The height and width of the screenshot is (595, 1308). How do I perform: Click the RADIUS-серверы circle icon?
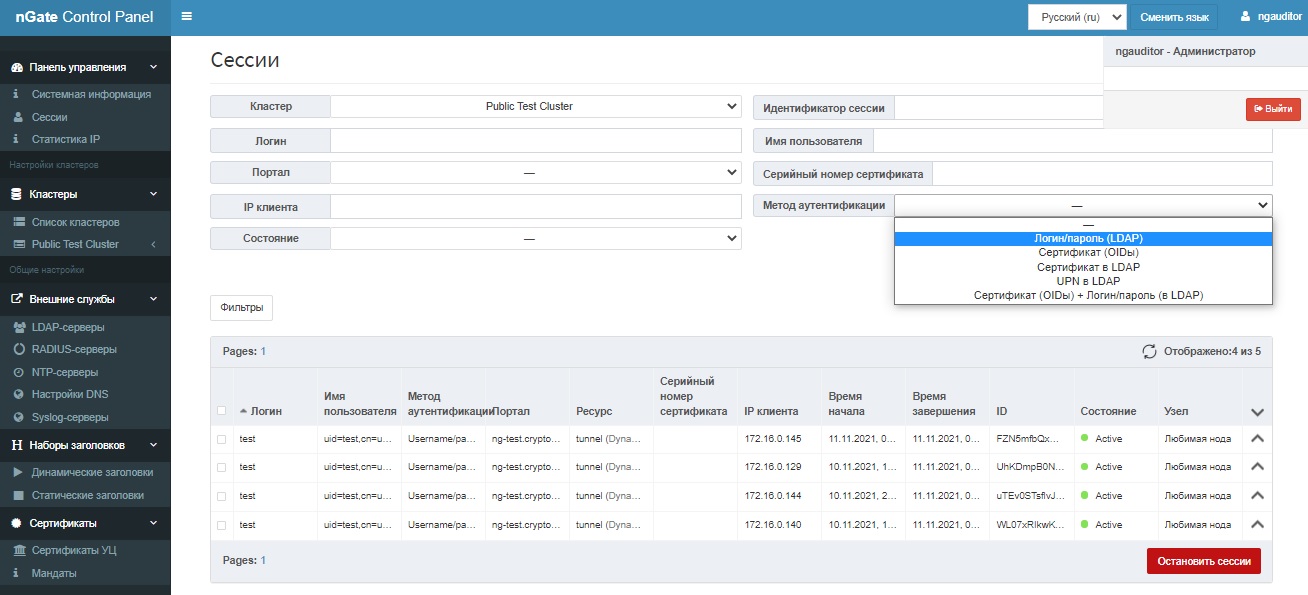19,350
